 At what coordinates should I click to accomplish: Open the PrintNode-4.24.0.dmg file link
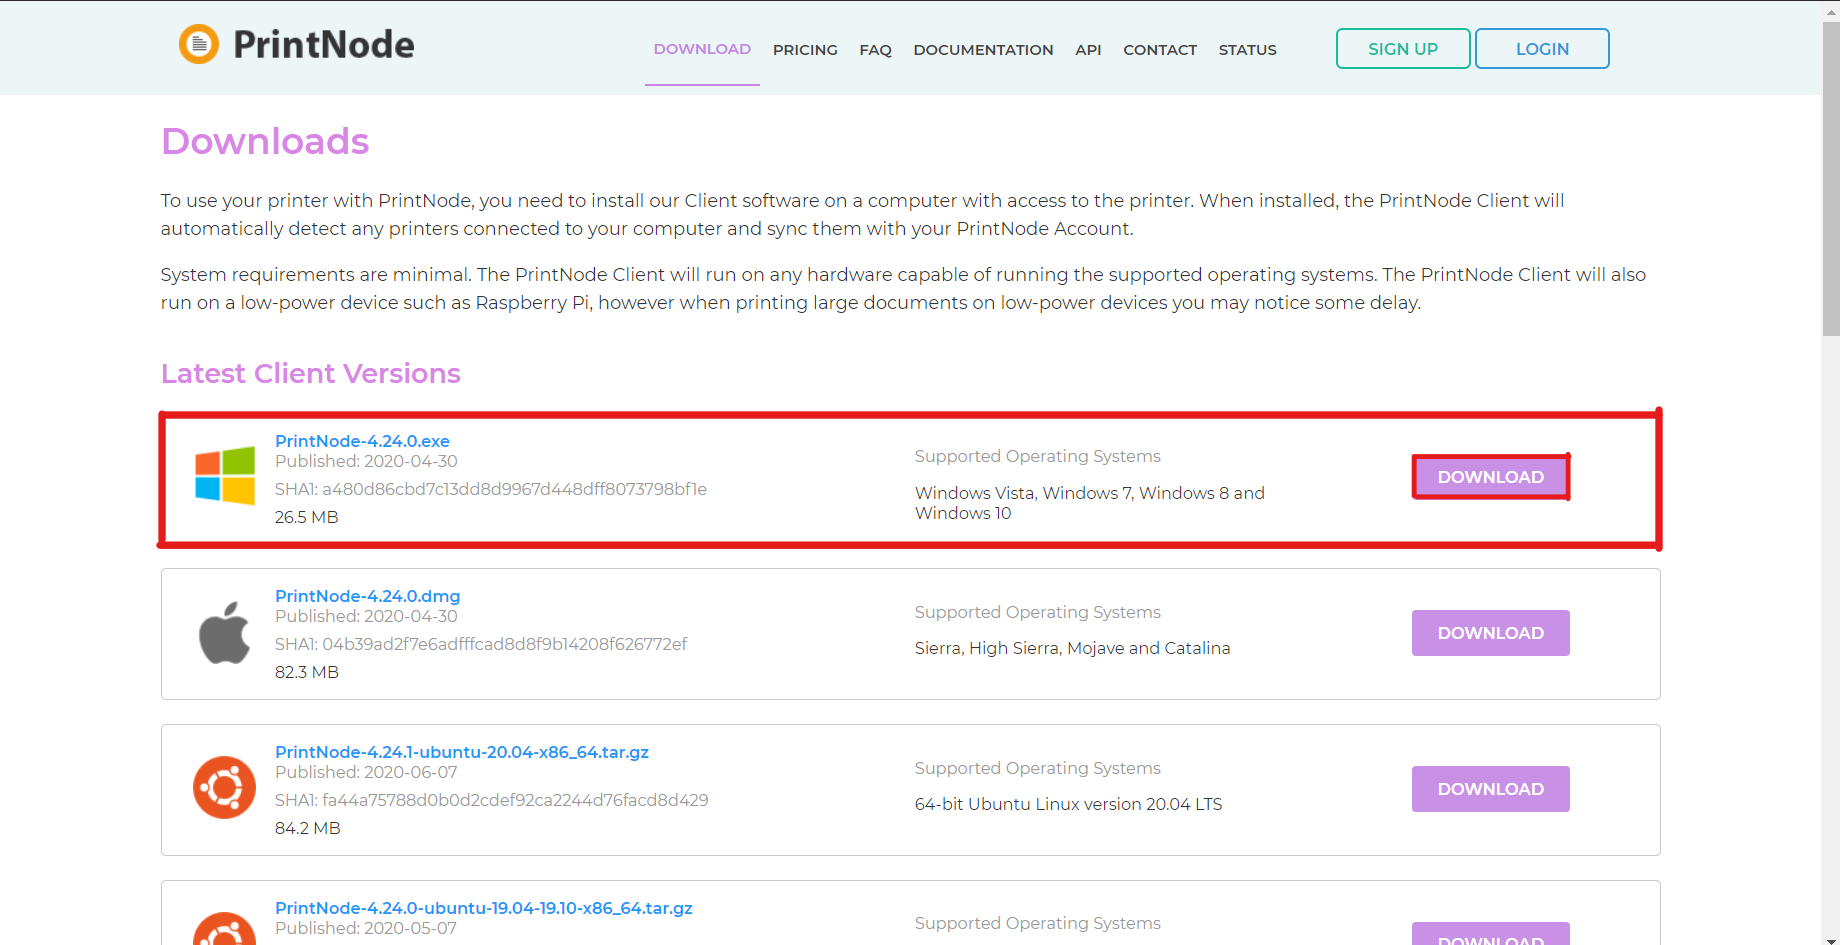(368, 596)
